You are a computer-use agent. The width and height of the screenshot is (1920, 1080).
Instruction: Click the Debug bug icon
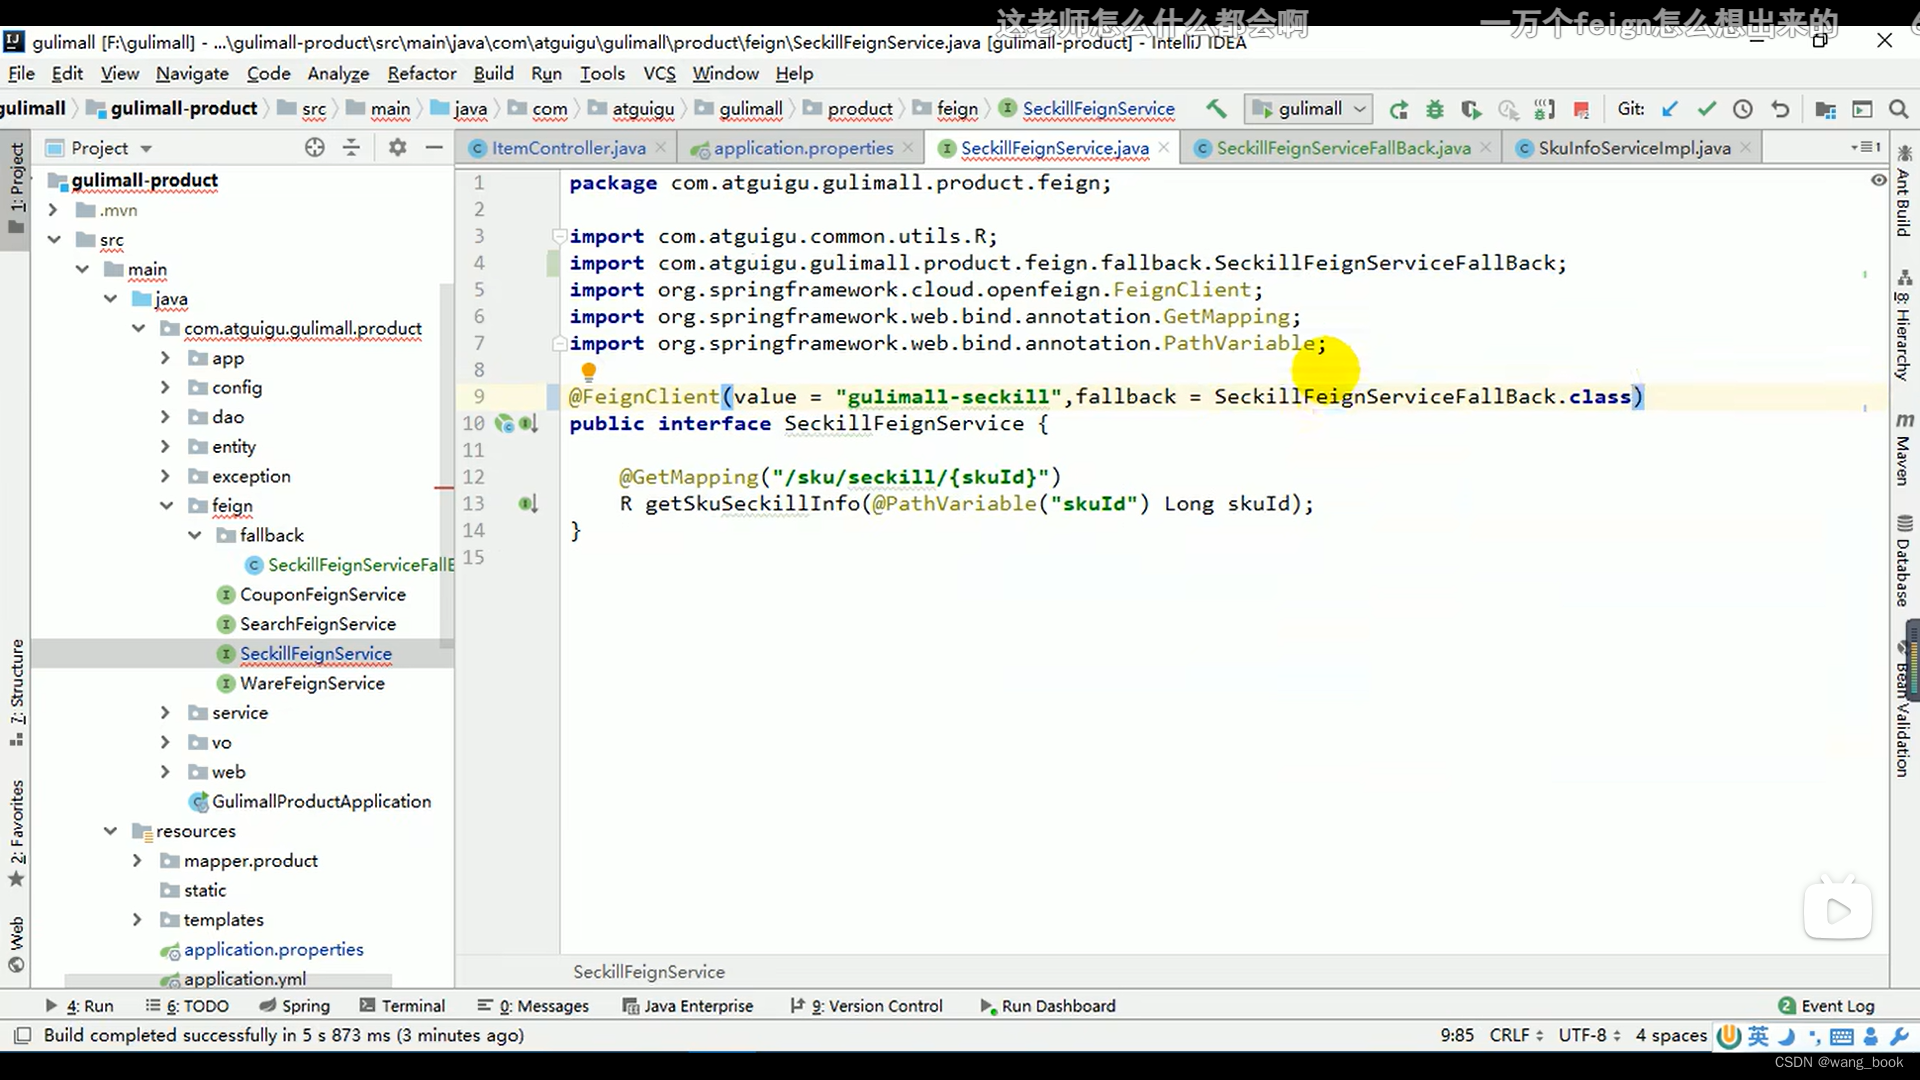pyautogui.click(x=1435, y=109)
